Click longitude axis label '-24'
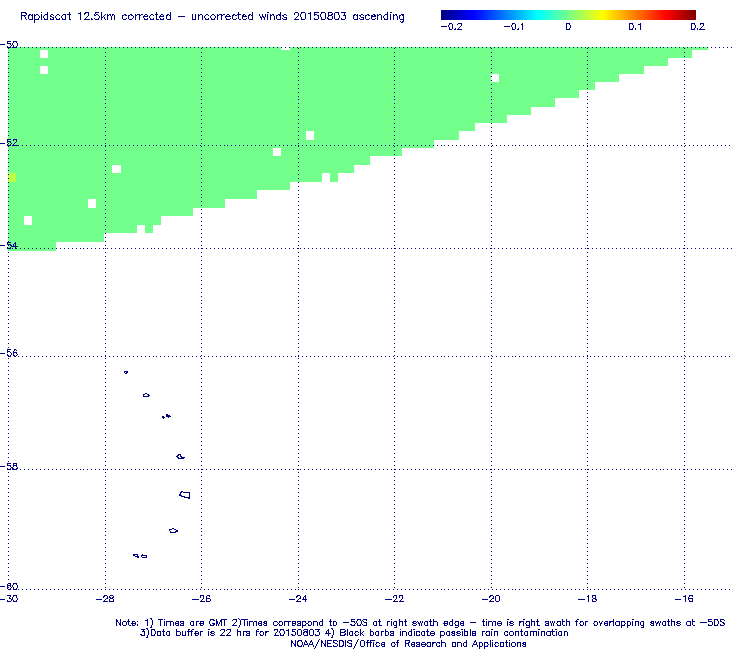The image size is (740, 650). (x=298, y=599)
